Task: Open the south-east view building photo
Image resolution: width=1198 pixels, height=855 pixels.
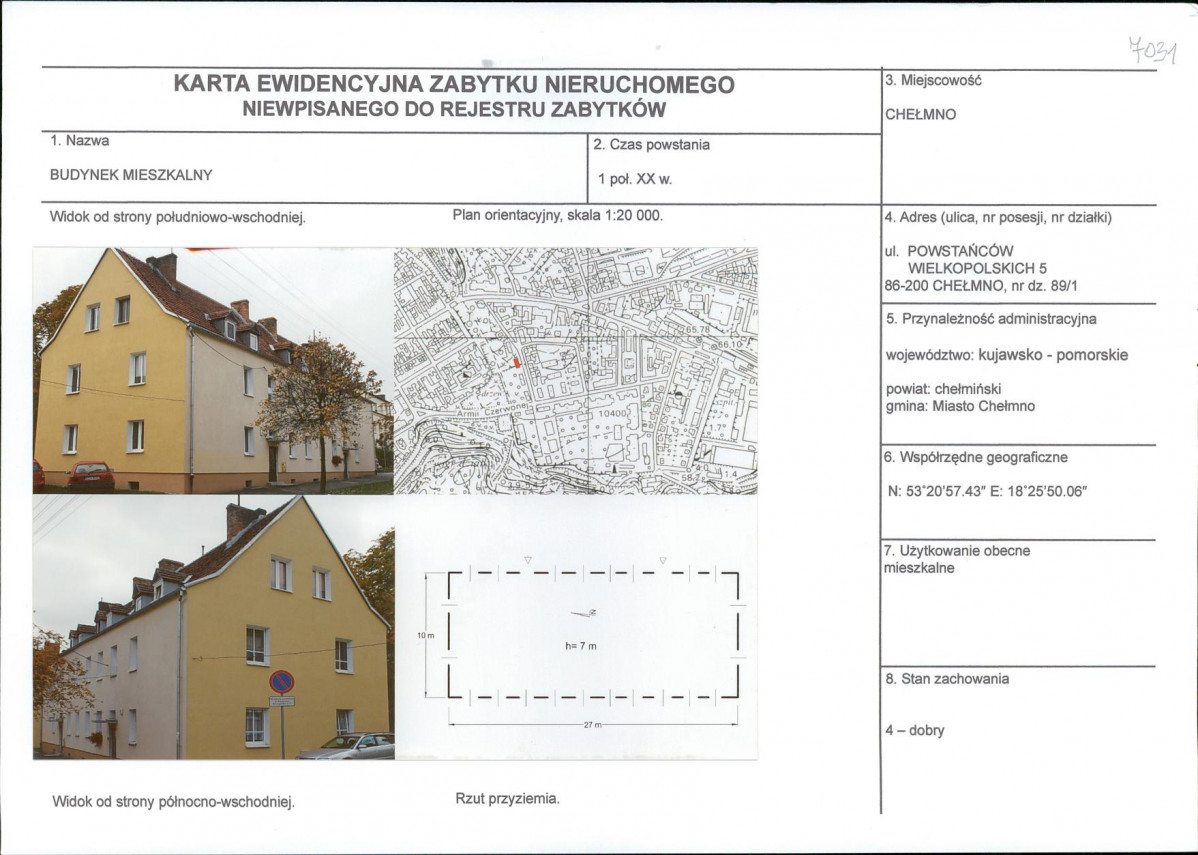Action: (213, 371)
